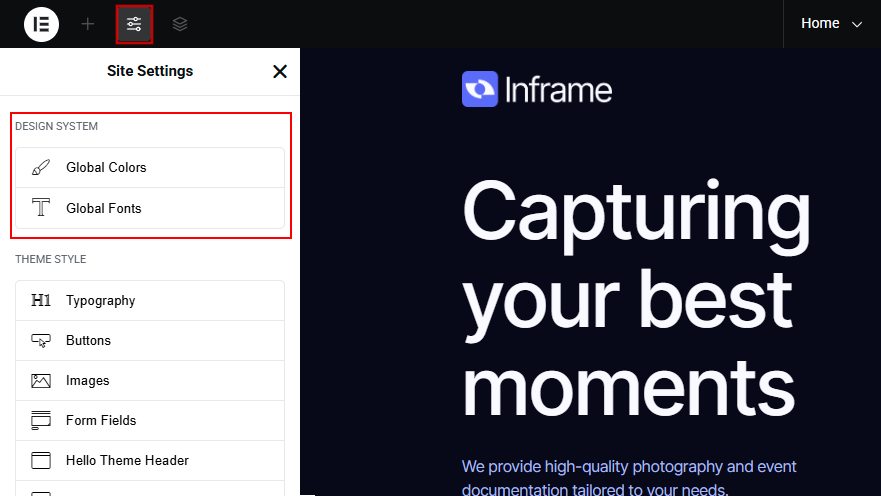
Task: Open Site Settings sliders icon
Action: coord(134,24)
